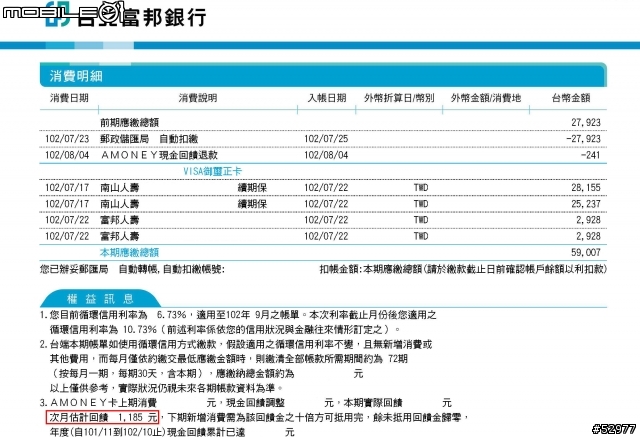
Task: Click the 權益訊息 section tab
Action: click(100, 299)
